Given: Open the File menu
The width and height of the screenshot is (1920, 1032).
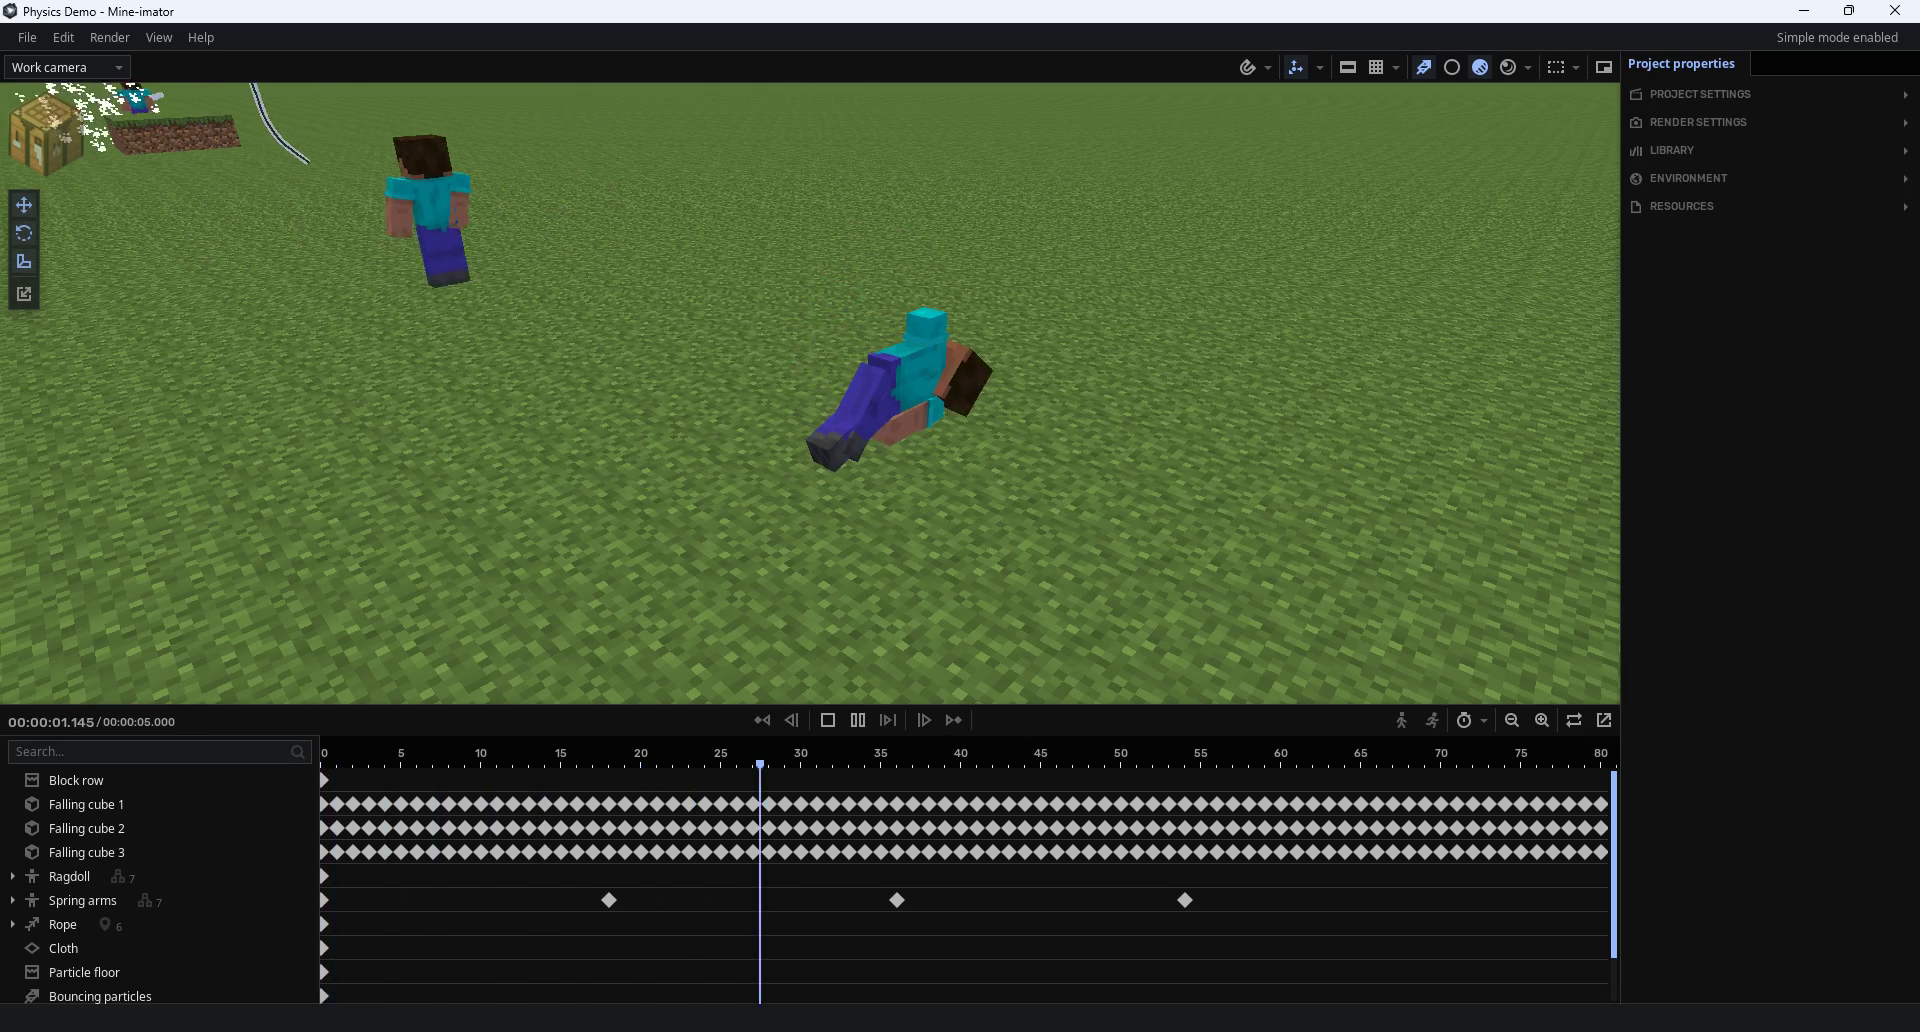Looking at the screenshot, I should click(27, 37).
